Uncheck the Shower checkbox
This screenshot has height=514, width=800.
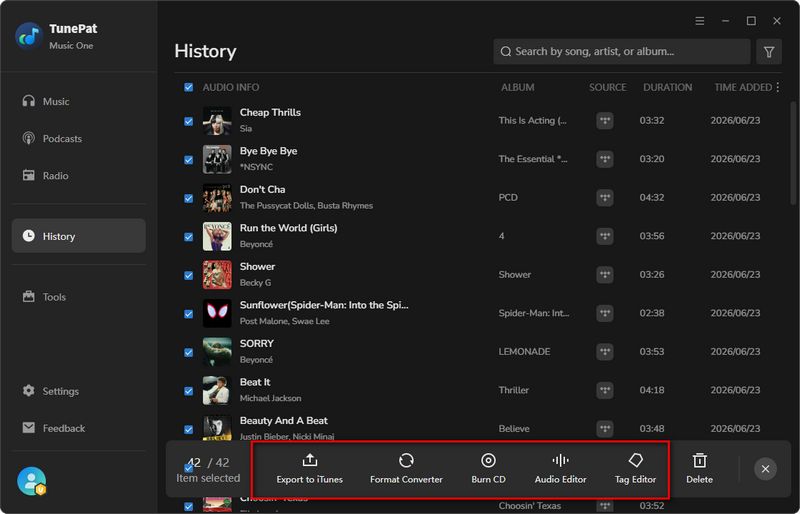click(189, 275)
